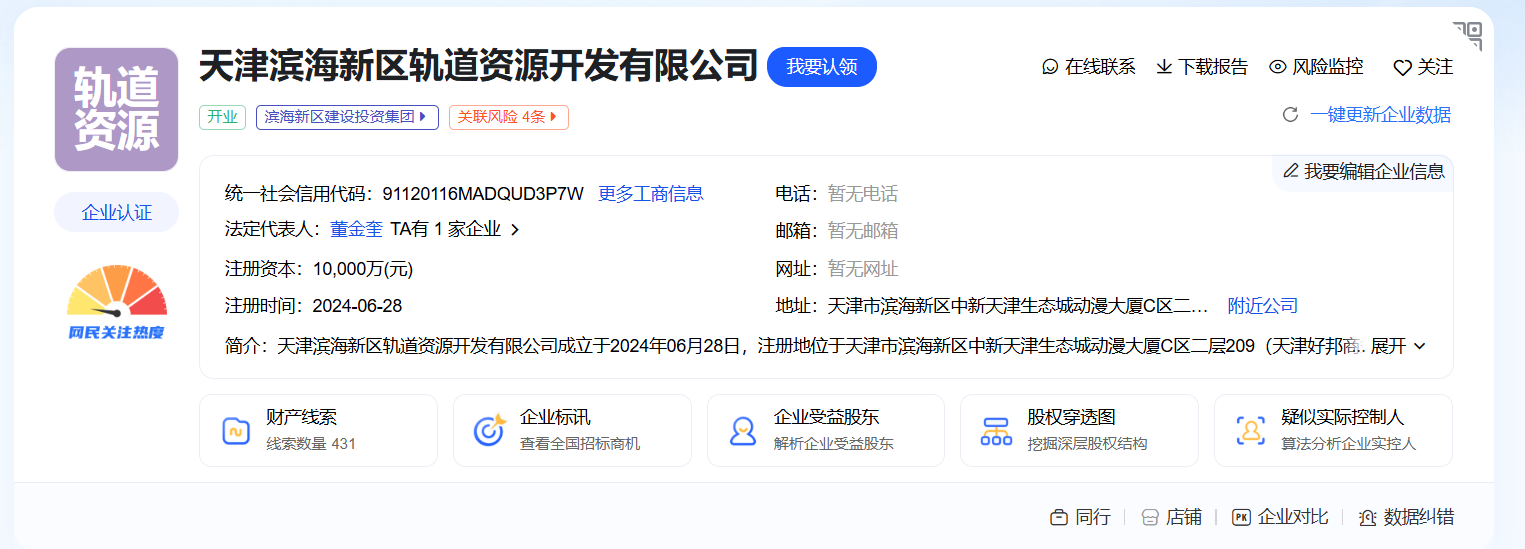The image size is (1525, 549).
Task: Click the 财产线索 folder icon
Action: coord(235,431)
